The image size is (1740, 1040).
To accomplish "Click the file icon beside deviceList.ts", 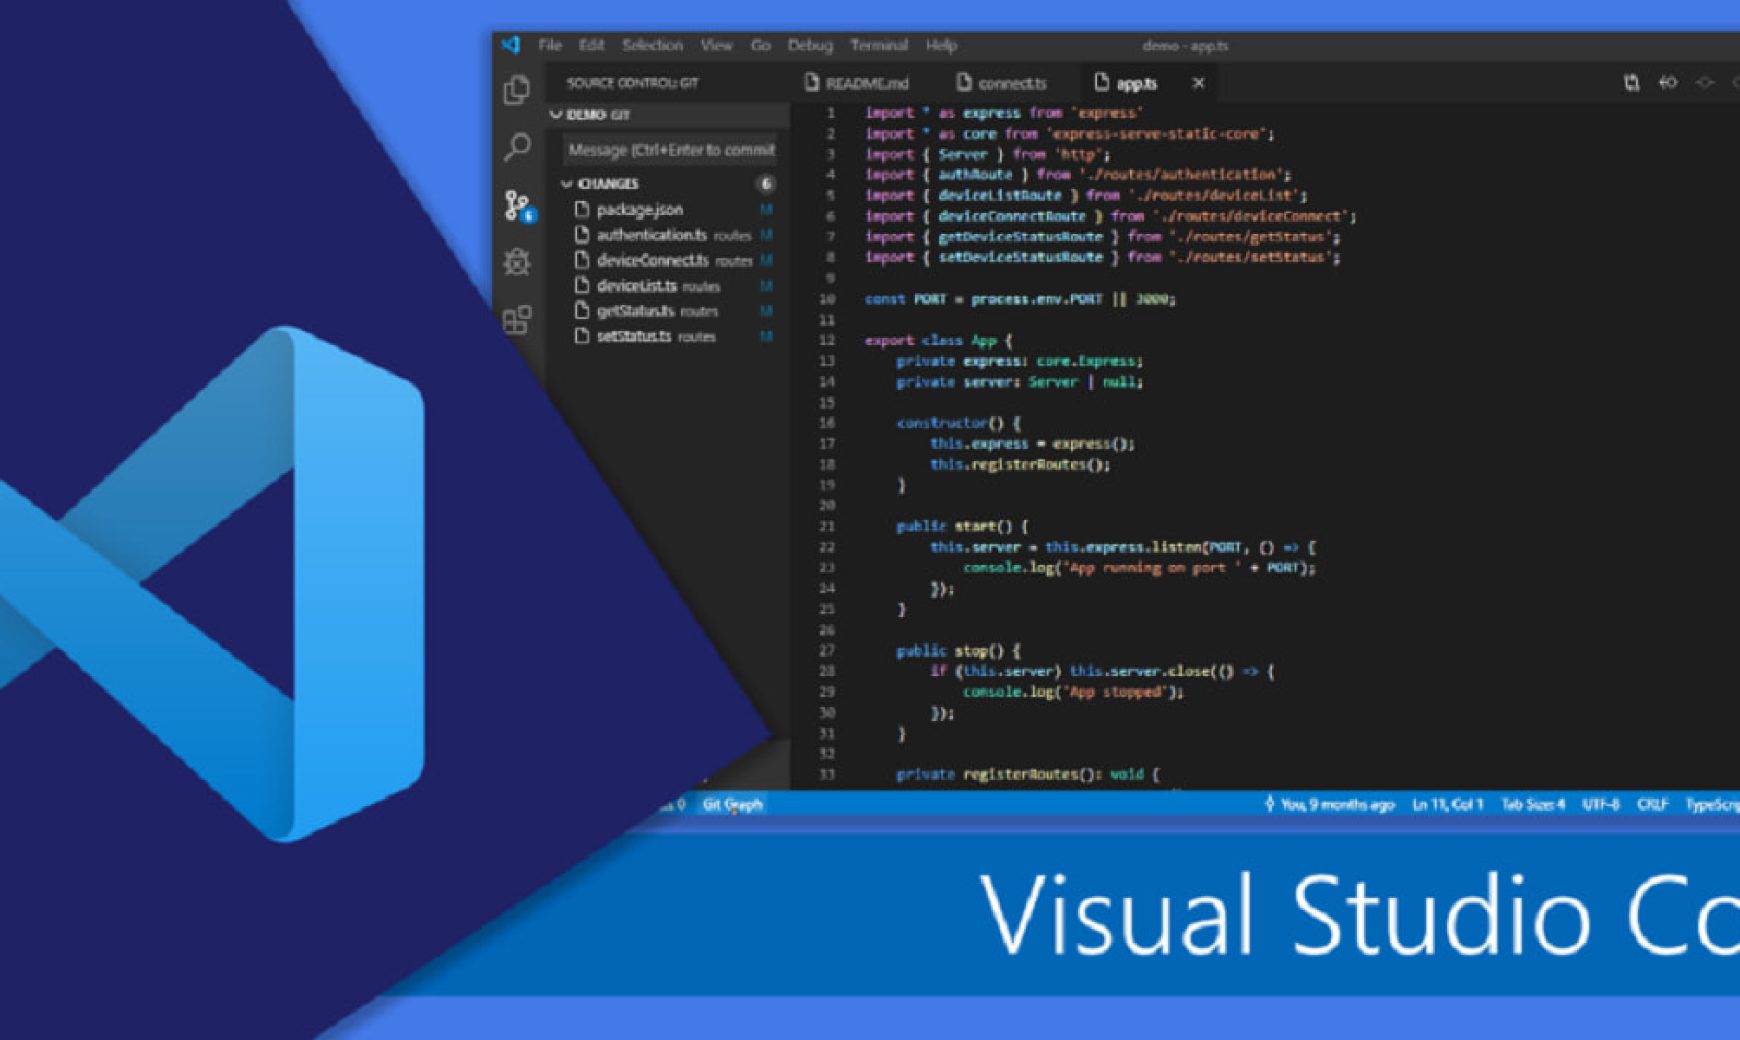I will click(582, 285).
